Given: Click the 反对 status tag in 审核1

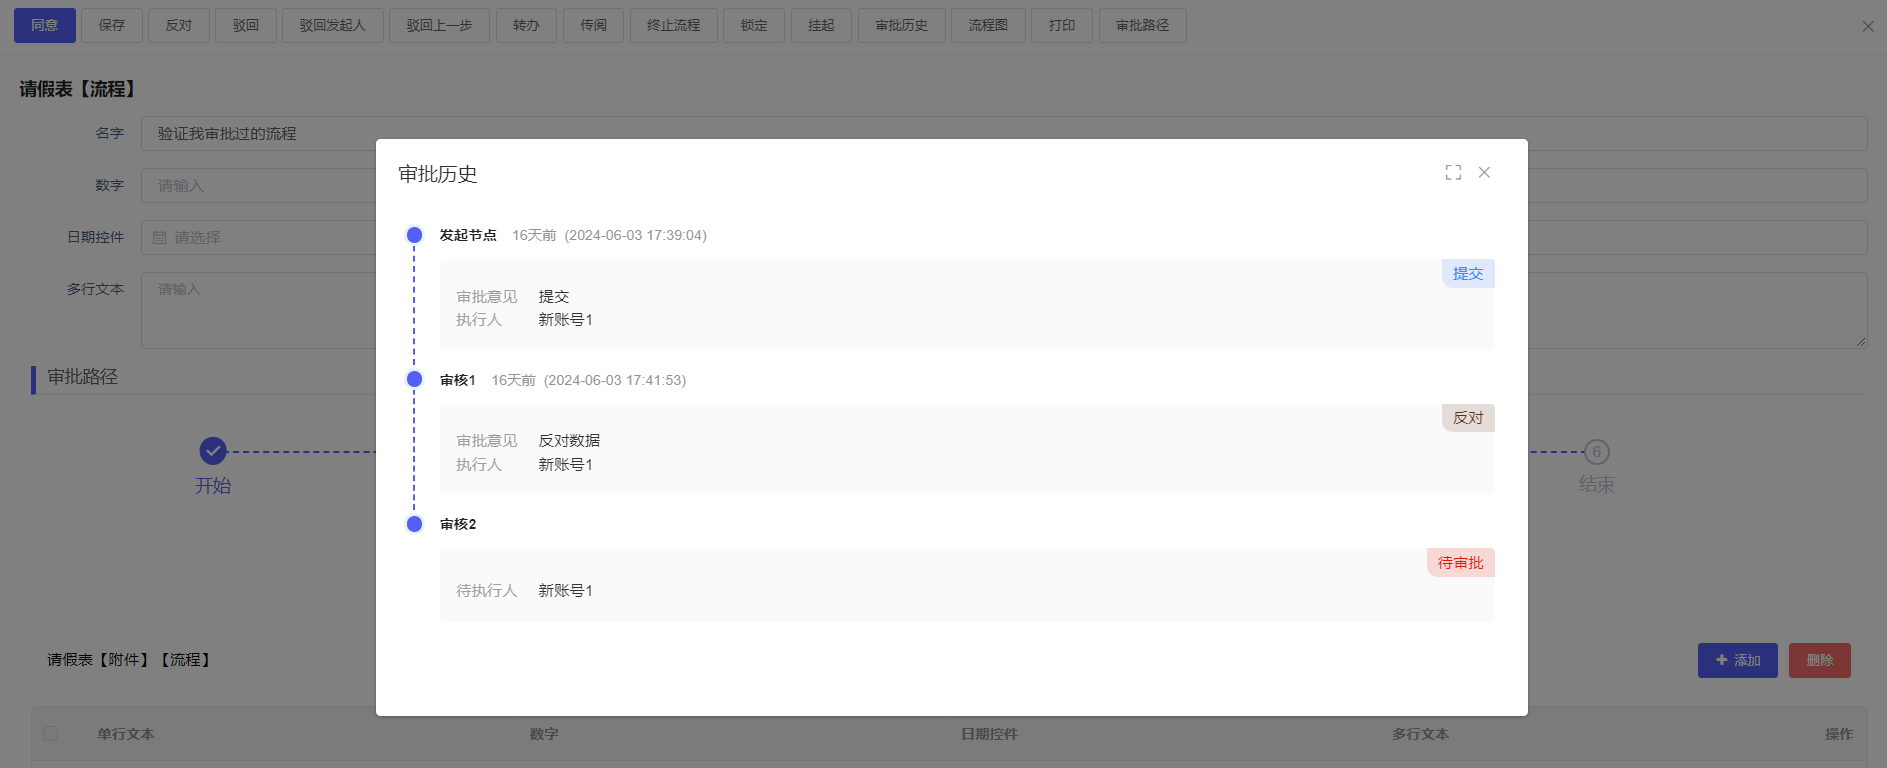Looking at the screenshot, I should pyautogui.click(x=1467, y=418).
